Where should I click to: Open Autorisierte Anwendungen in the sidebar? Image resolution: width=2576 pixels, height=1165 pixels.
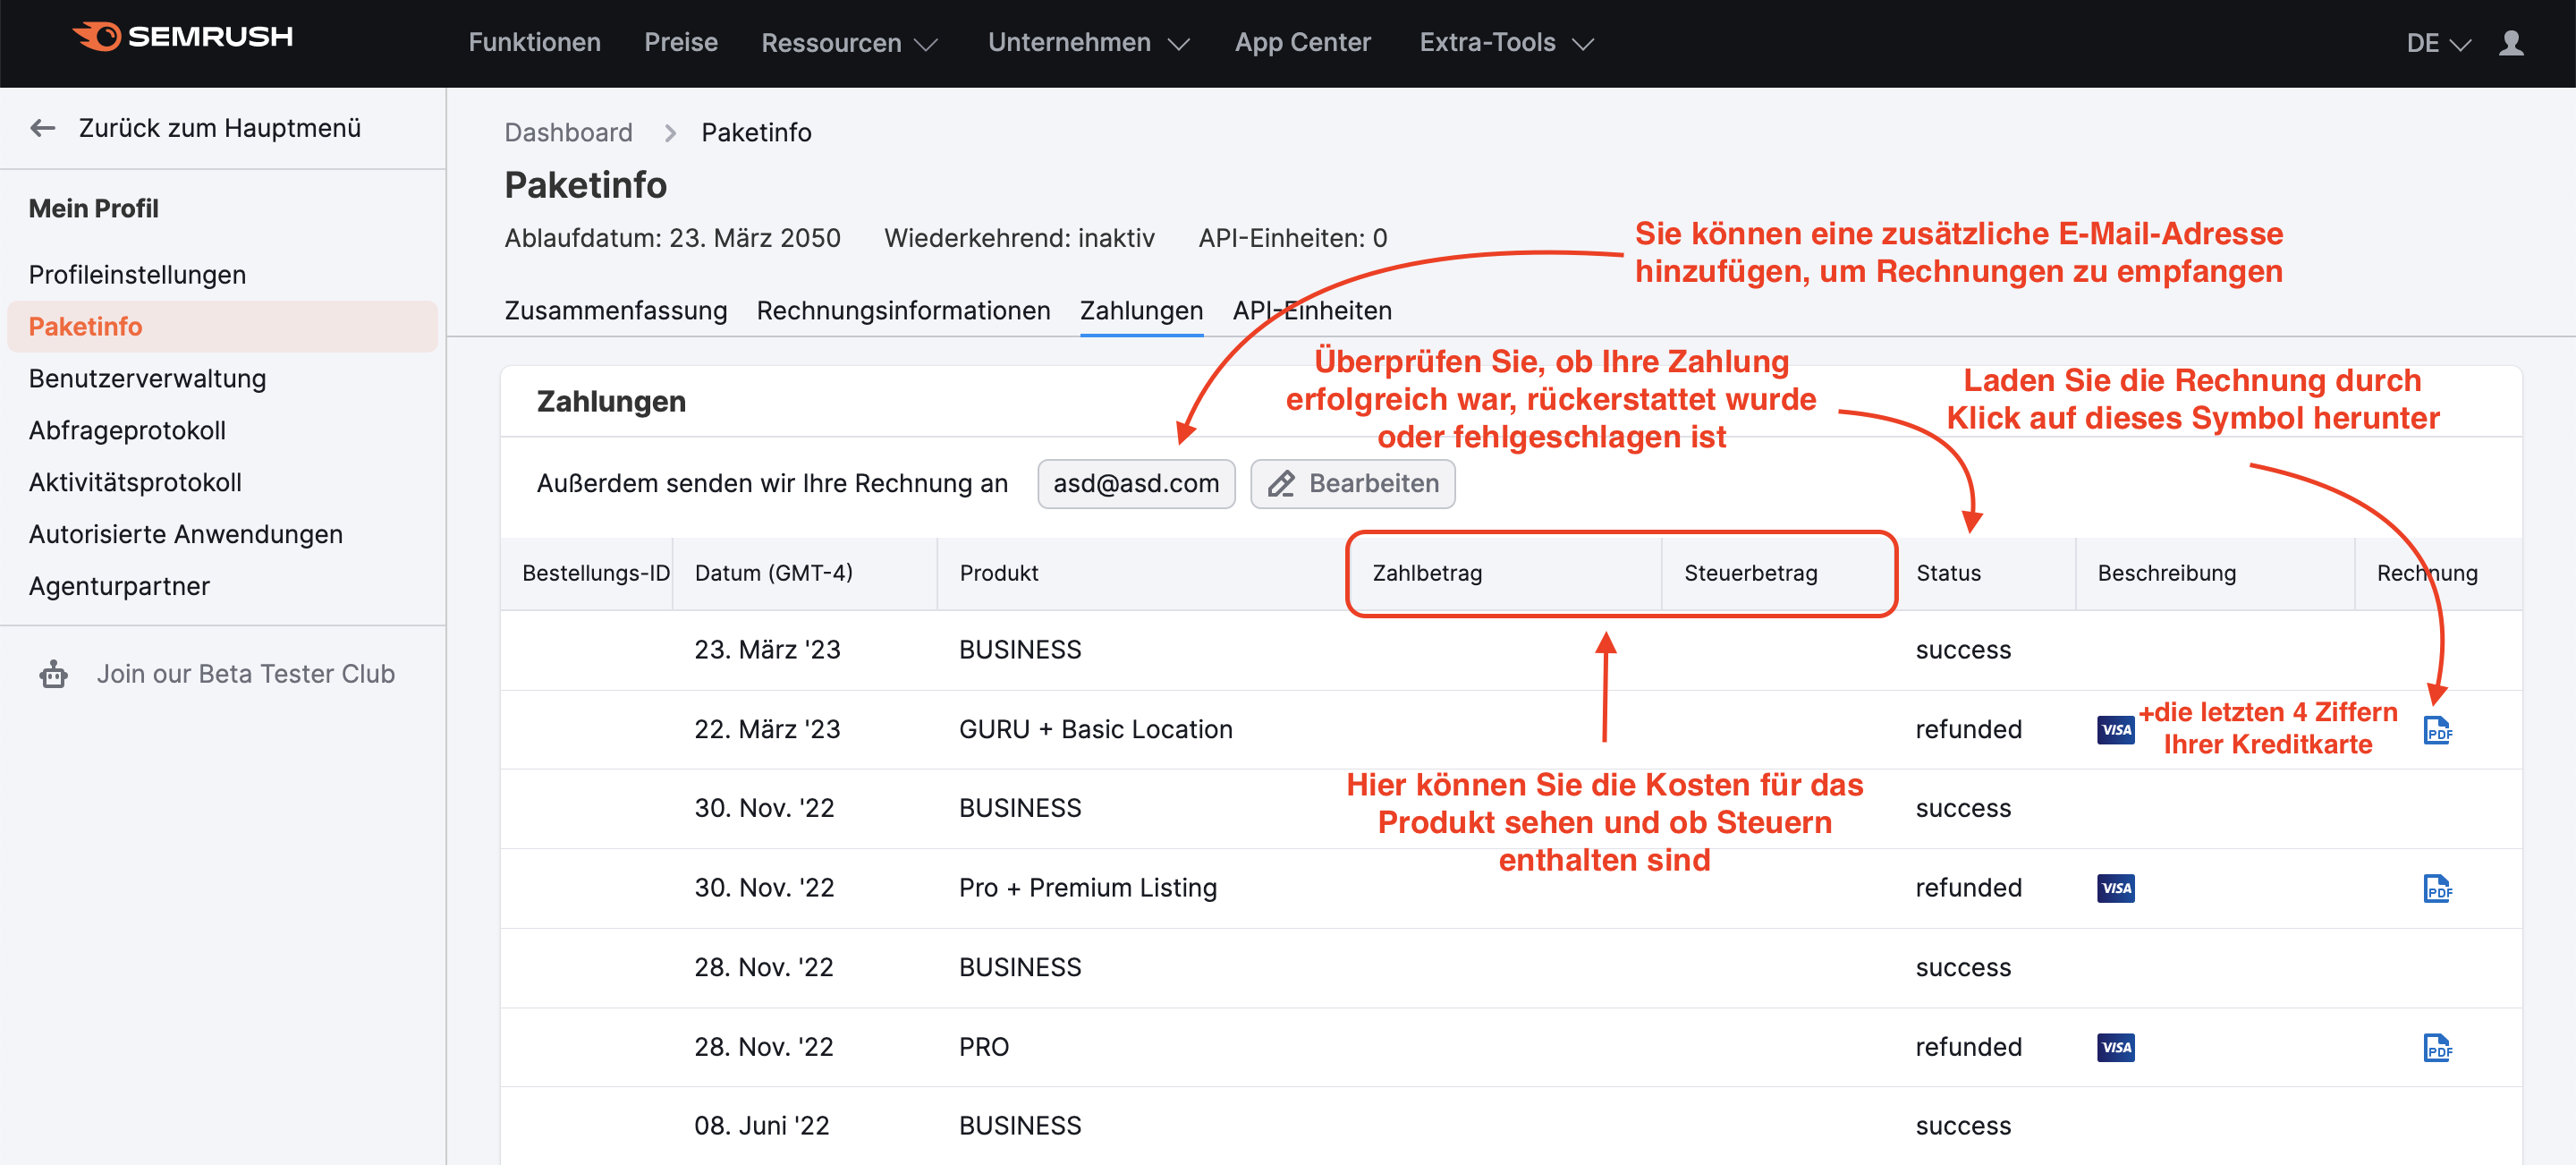[x=185, y=535]
